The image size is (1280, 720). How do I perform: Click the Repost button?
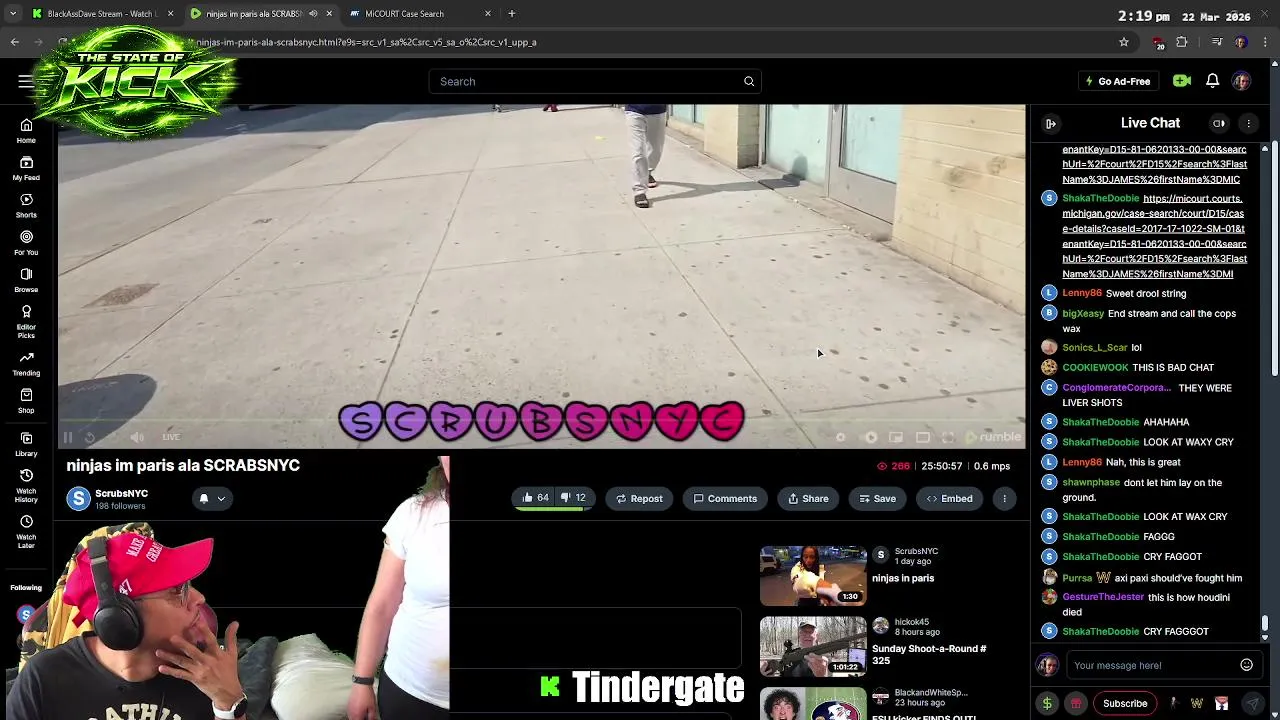(x=639, y=498)
